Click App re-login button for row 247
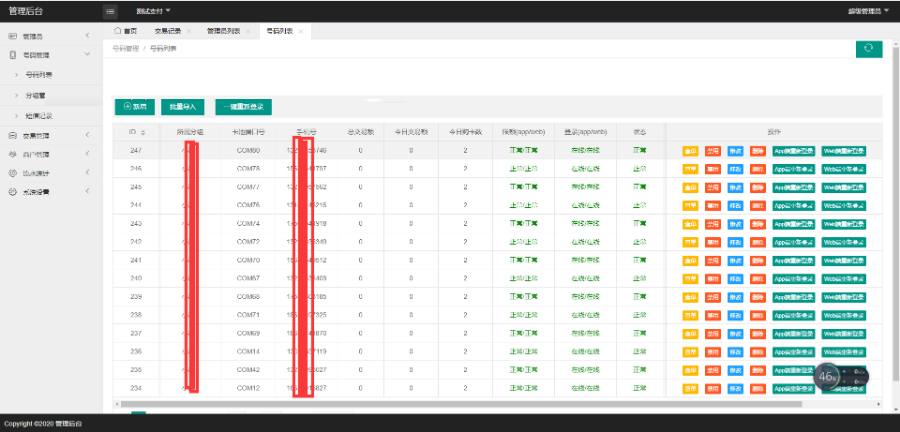The image size is (900, 432). pos(794,151)
